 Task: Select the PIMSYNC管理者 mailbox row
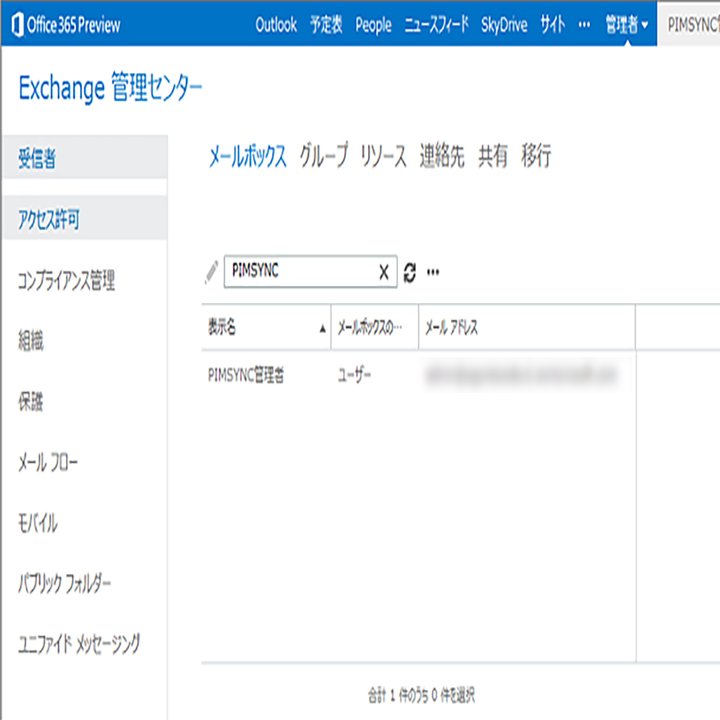[419, 376]
